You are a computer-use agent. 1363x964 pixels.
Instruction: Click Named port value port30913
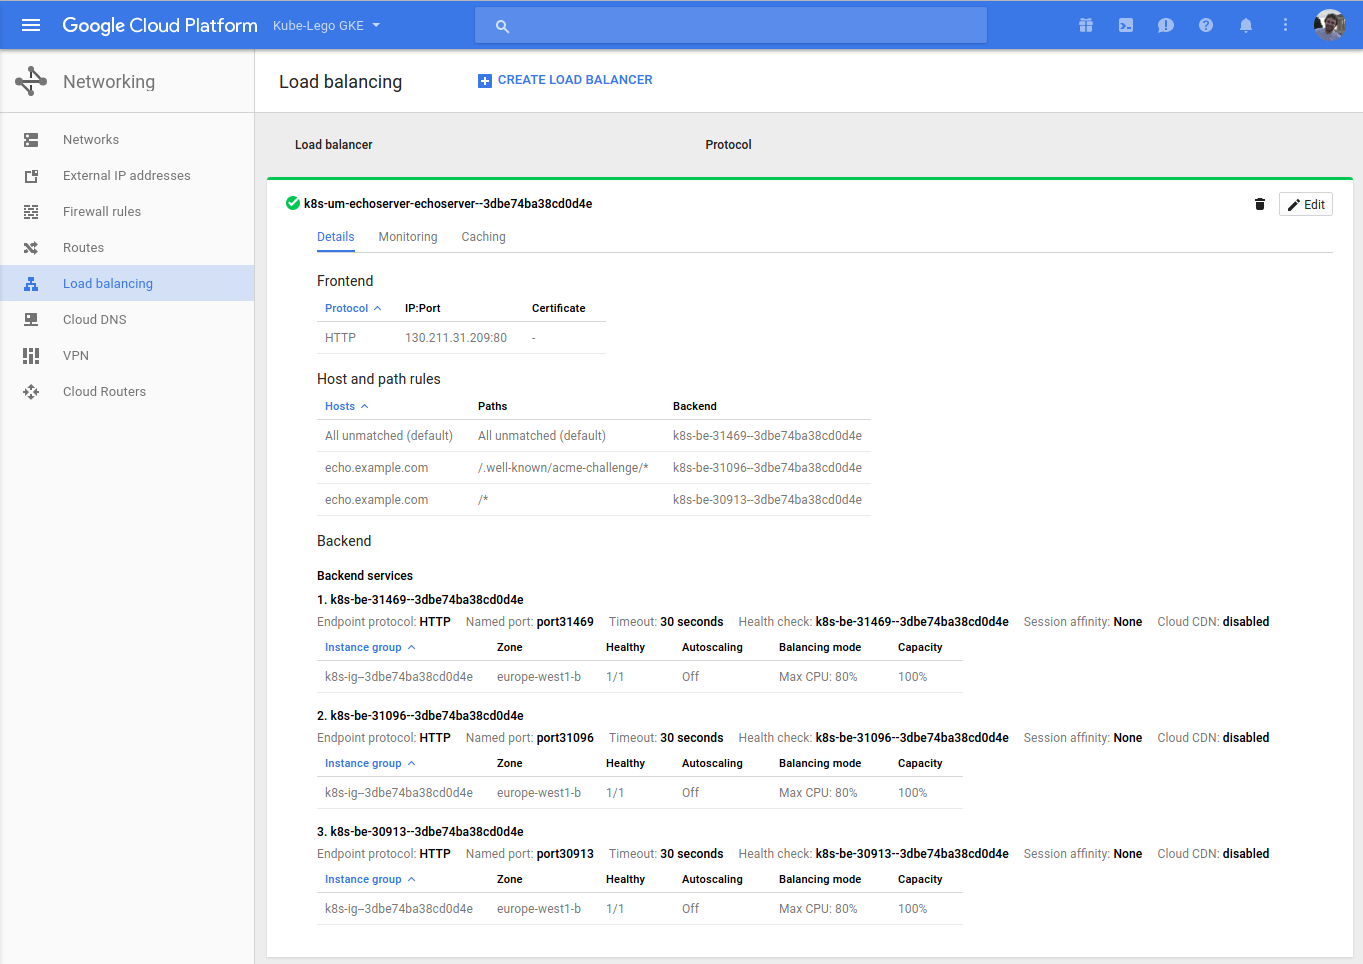565,854
